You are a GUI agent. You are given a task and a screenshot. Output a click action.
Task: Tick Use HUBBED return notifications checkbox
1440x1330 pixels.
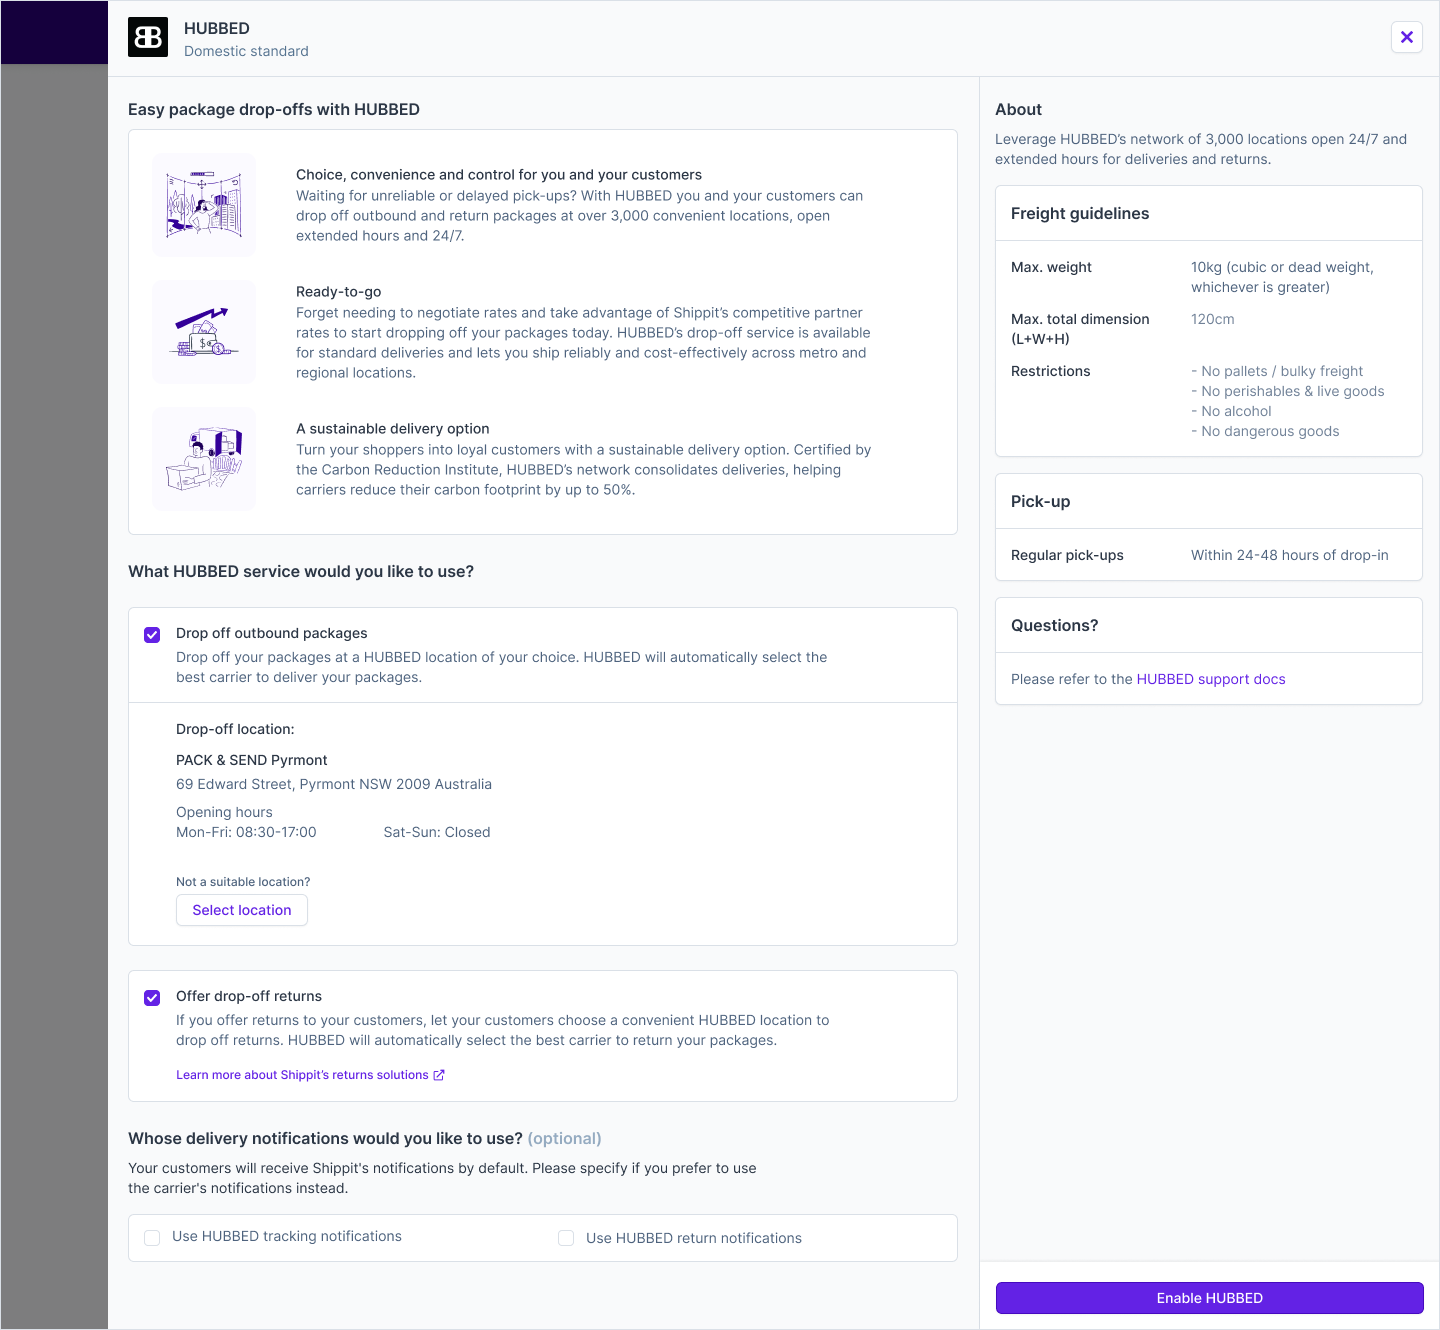[566, 1238]
